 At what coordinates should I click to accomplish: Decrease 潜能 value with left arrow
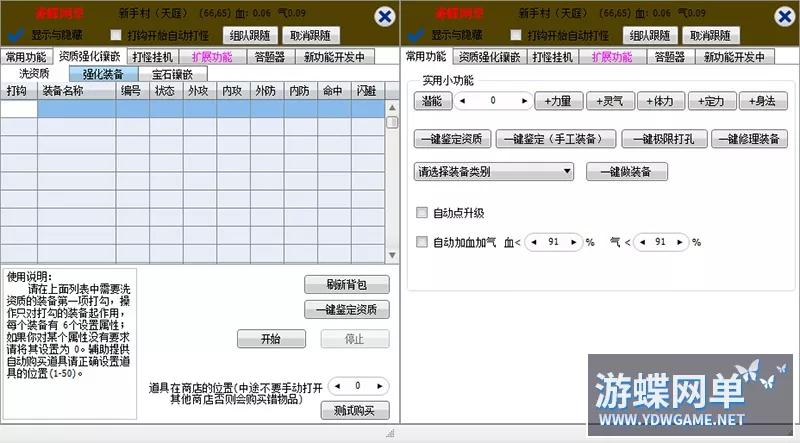(463, 101)
